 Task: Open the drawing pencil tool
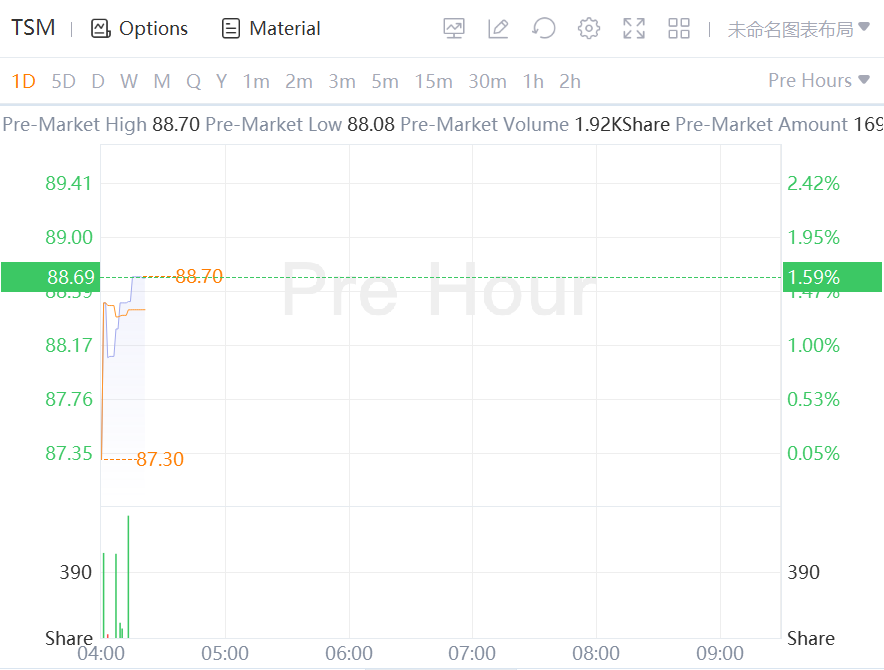click(x=498, y=29)
